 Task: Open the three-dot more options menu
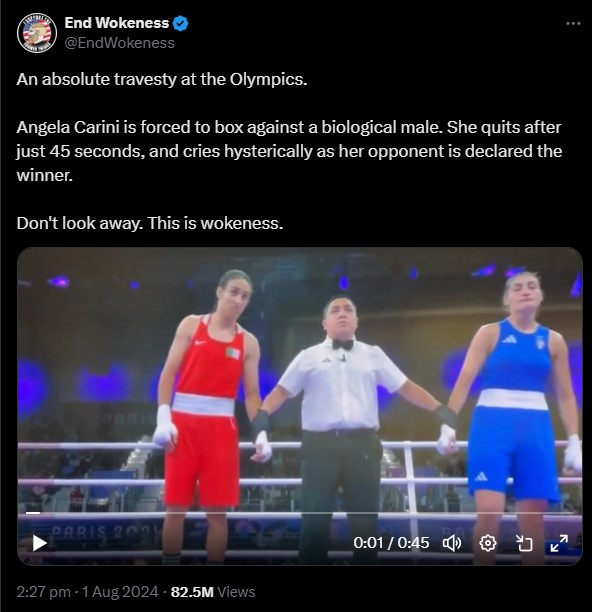click(x=573, y=24)
